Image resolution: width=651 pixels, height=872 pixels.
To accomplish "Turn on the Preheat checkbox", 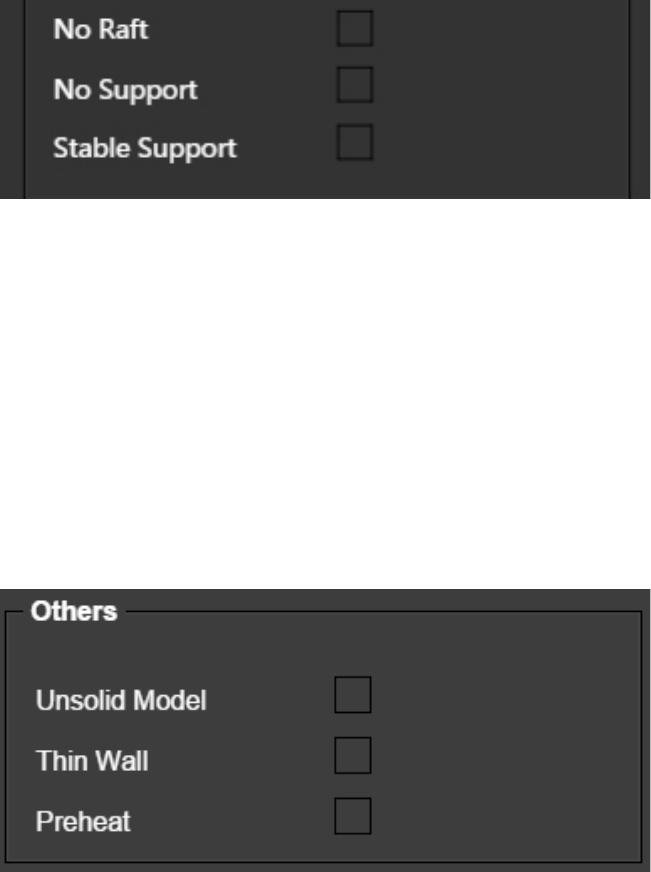I will click(x=353, y=816).
